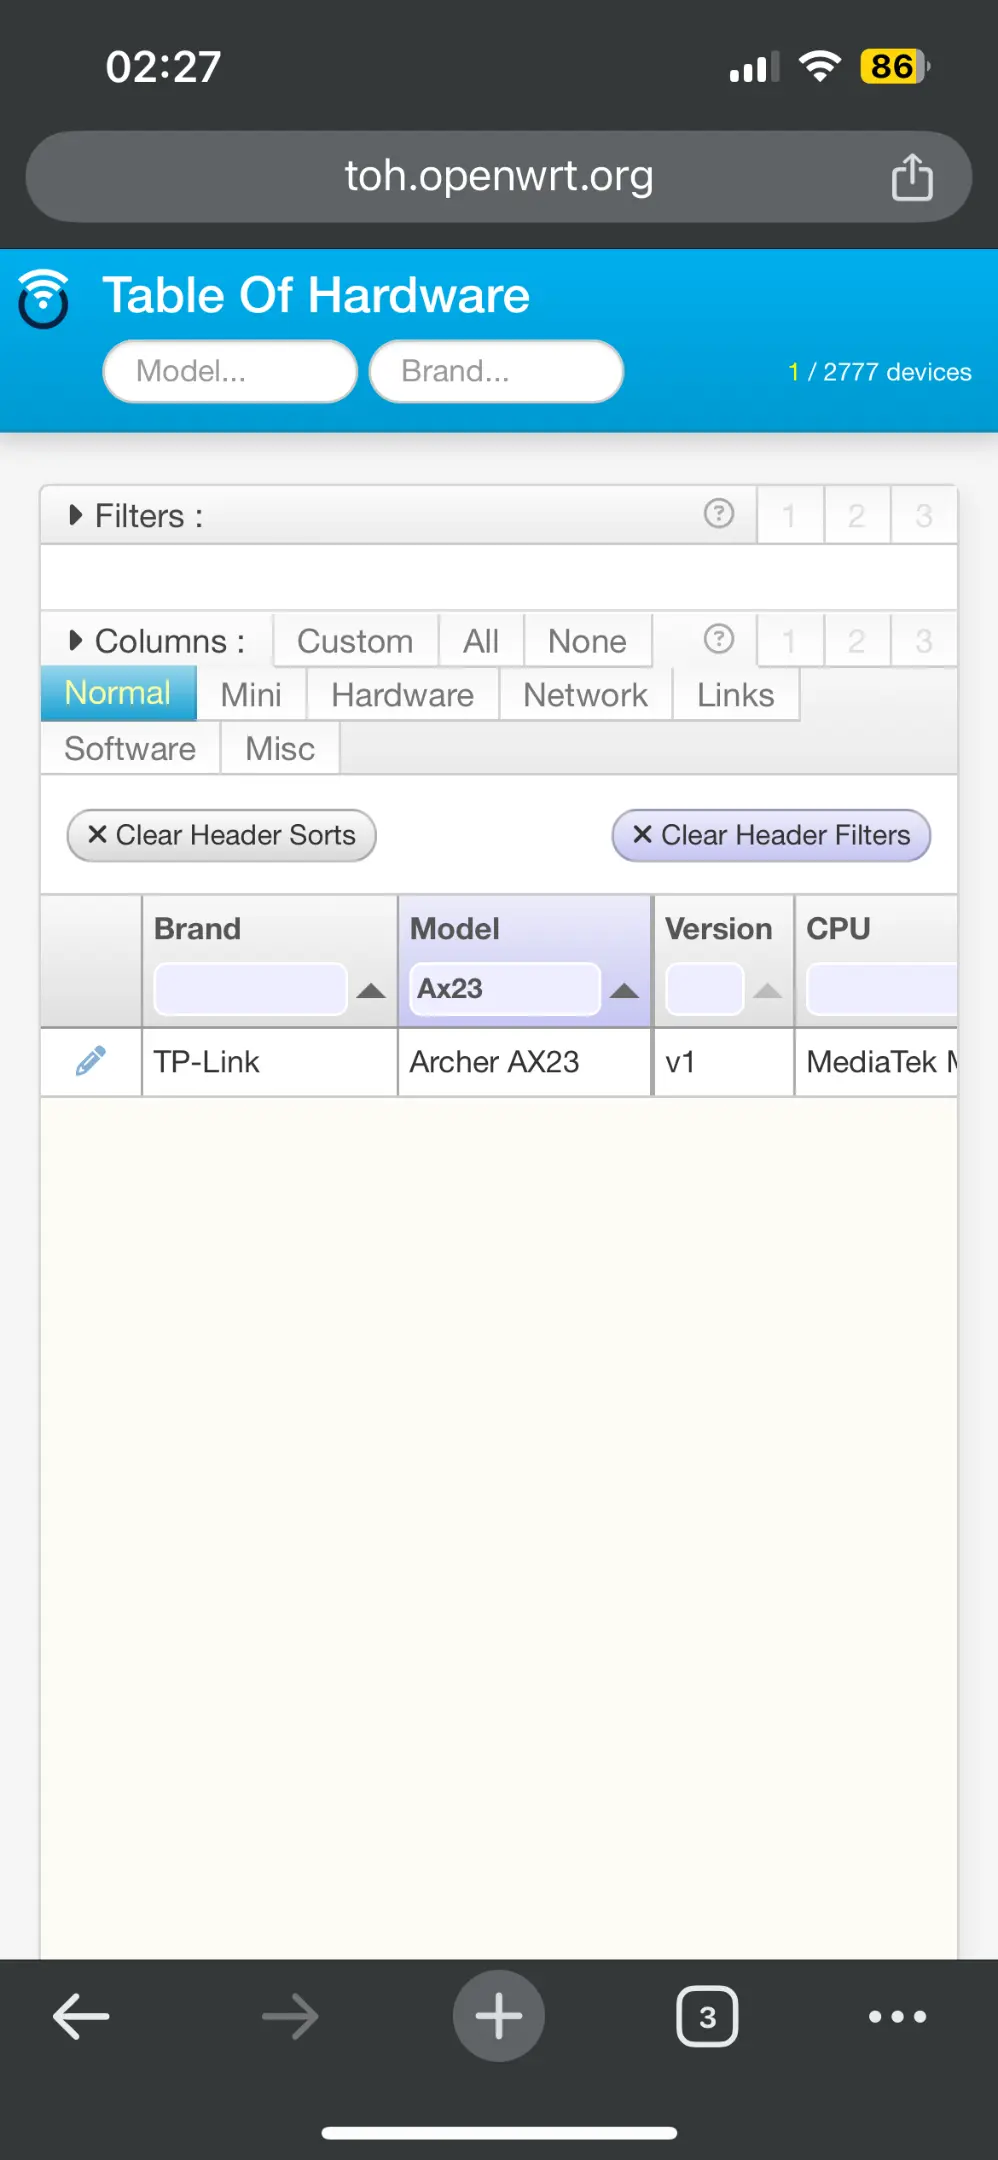
Task: Click the Brand column header label
Action: pyautogui.click(x=197, y=928)
